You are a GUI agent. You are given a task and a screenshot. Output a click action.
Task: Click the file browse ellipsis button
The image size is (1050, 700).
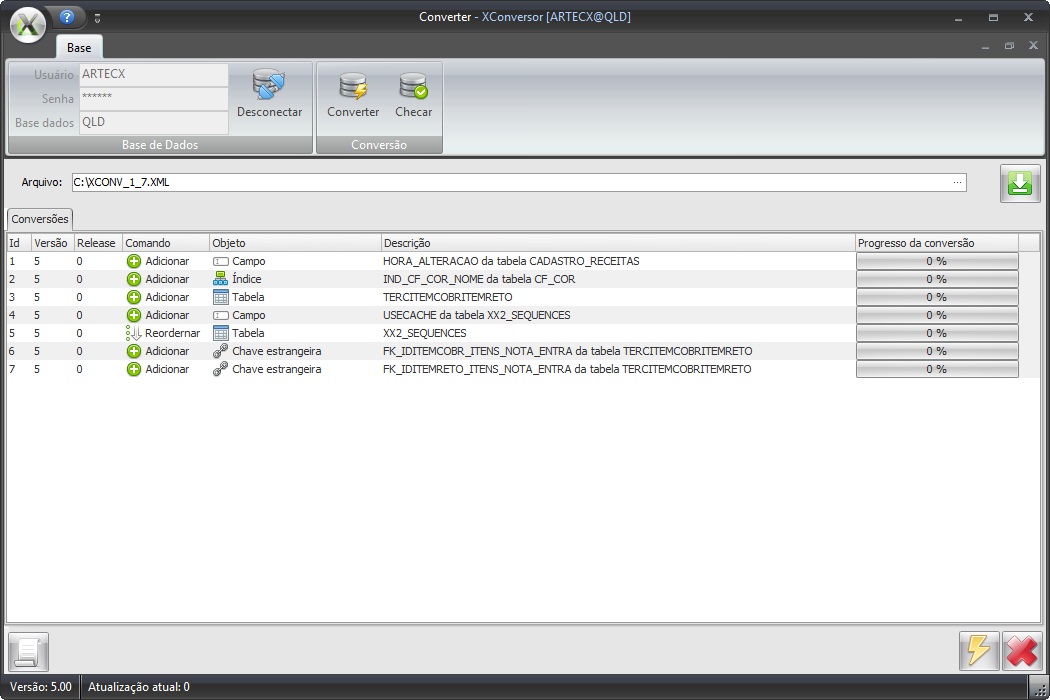(957, 183)
